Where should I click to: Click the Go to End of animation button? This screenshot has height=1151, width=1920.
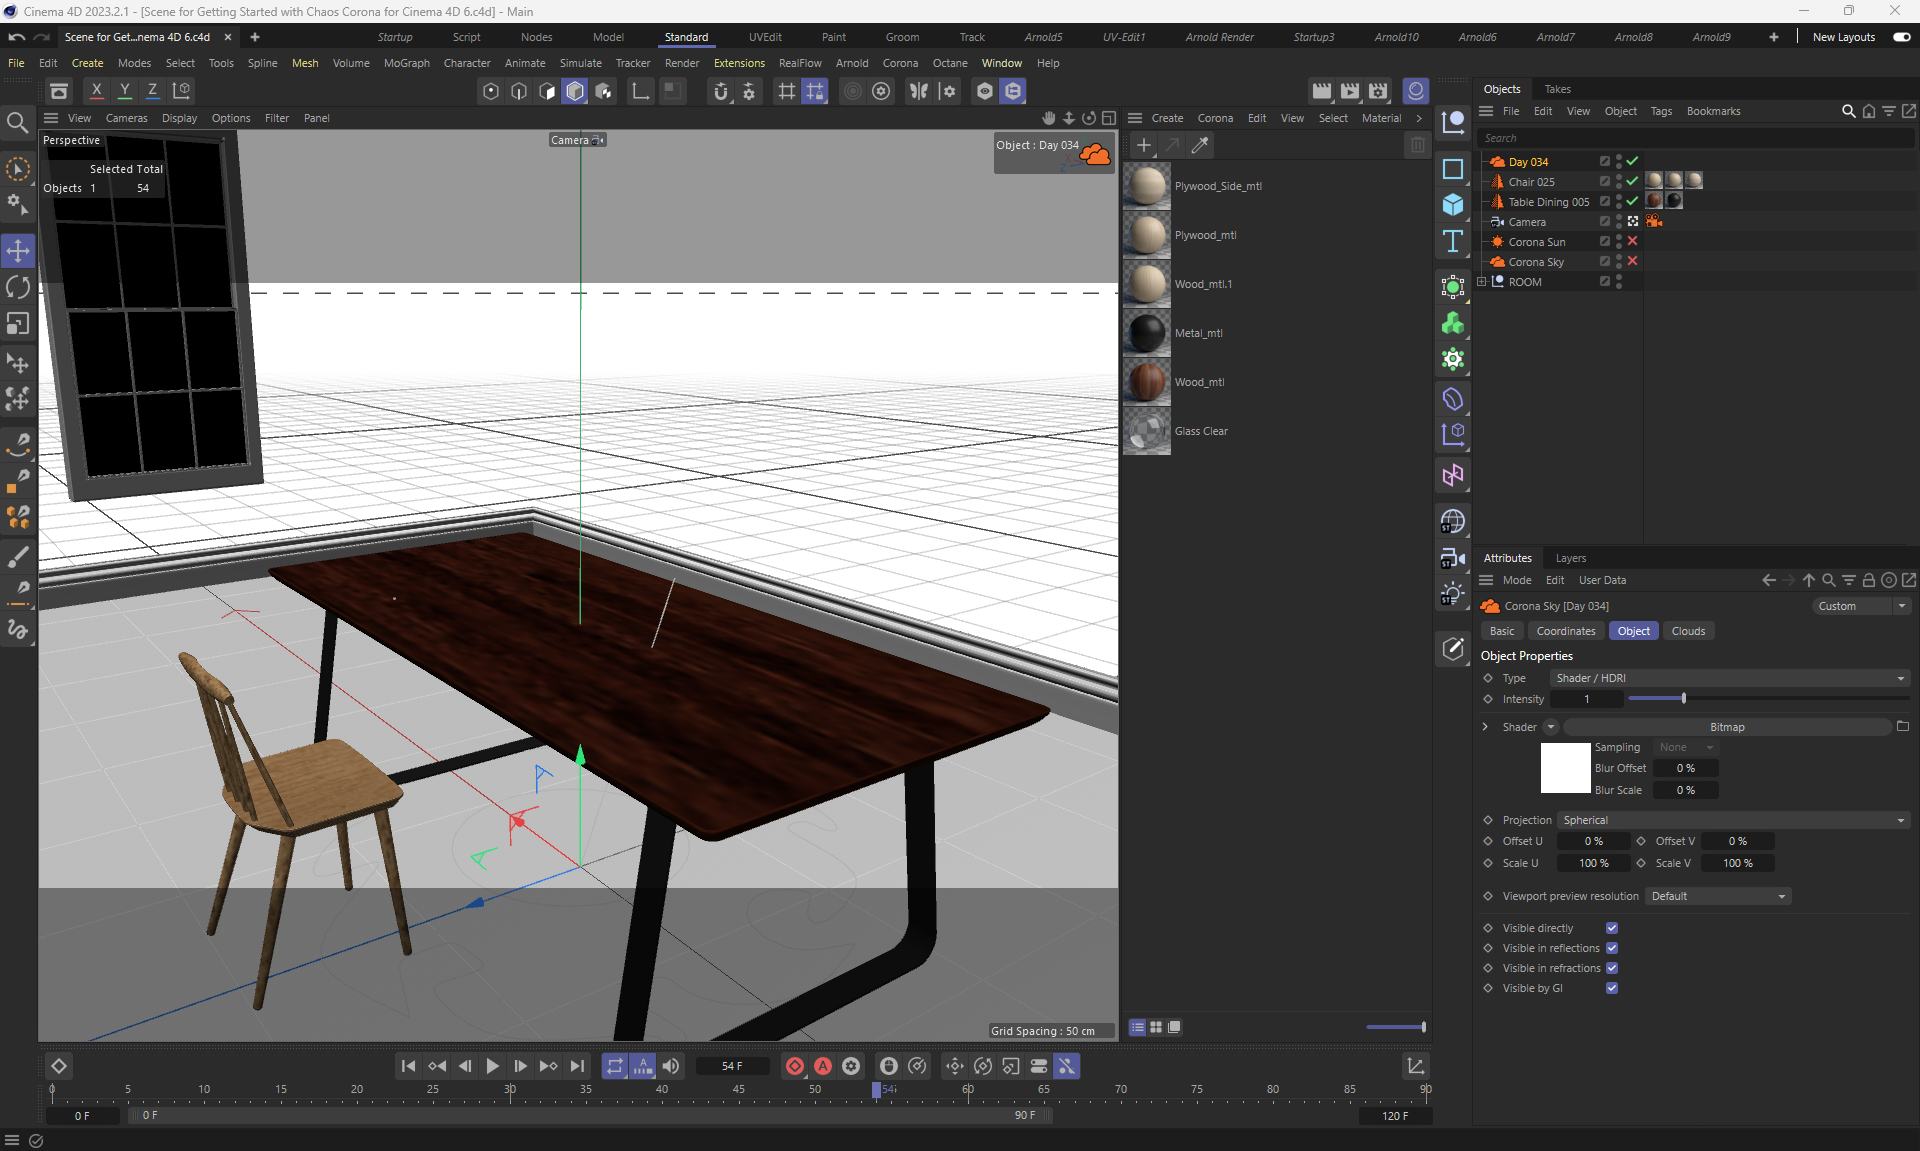pos(577,1066)
